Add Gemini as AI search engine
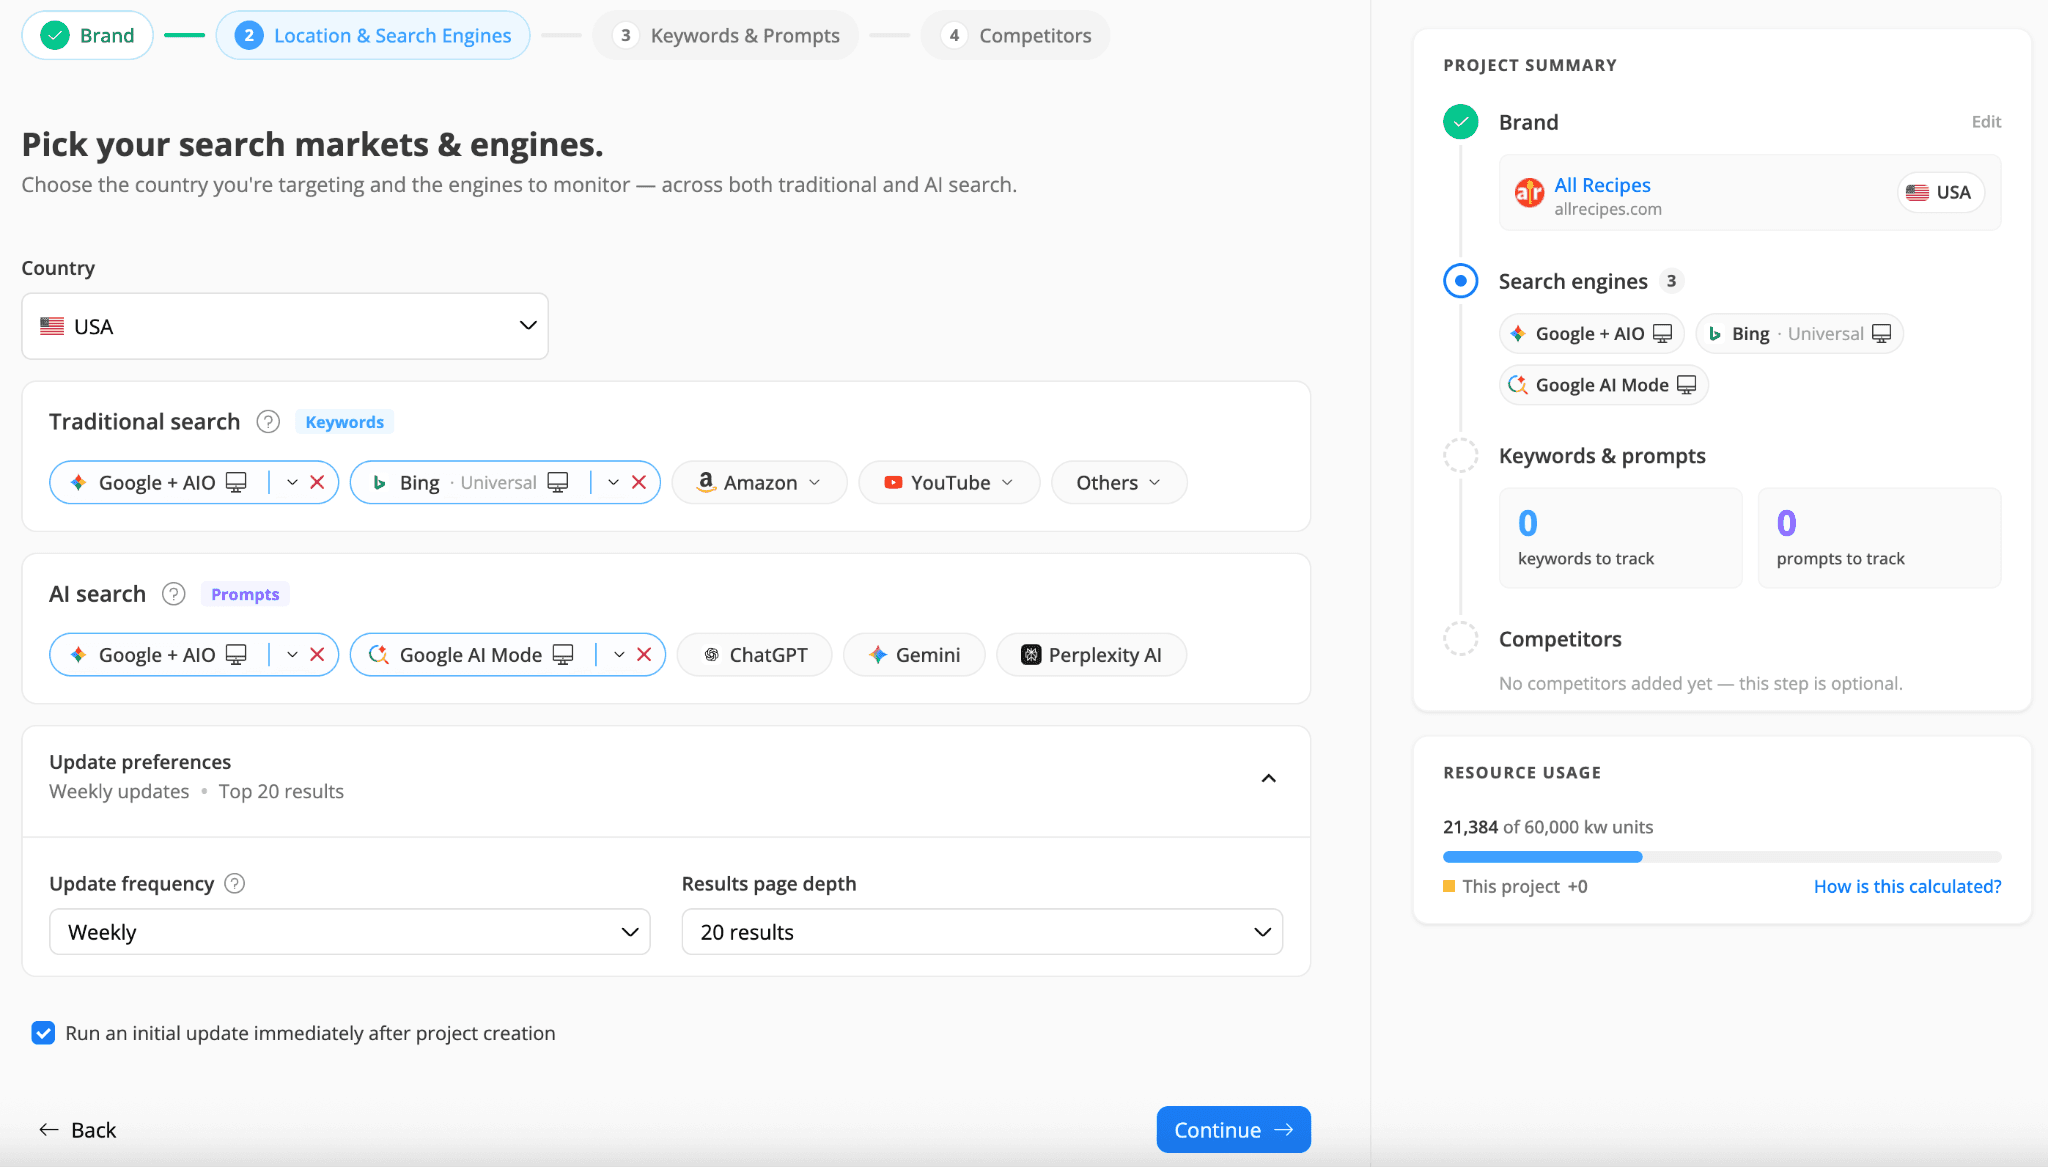 click(914, 655)
